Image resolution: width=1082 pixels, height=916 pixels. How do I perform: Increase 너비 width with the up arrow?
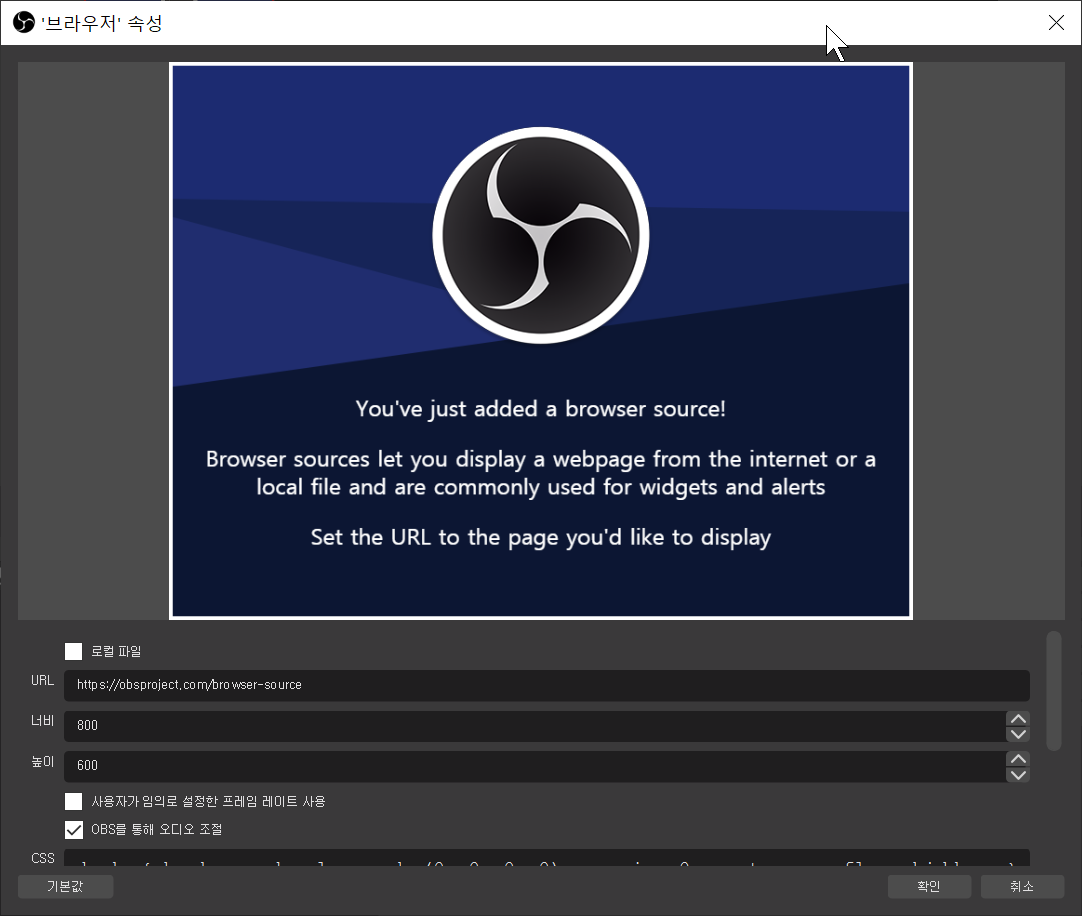(x=1018, y=719)
